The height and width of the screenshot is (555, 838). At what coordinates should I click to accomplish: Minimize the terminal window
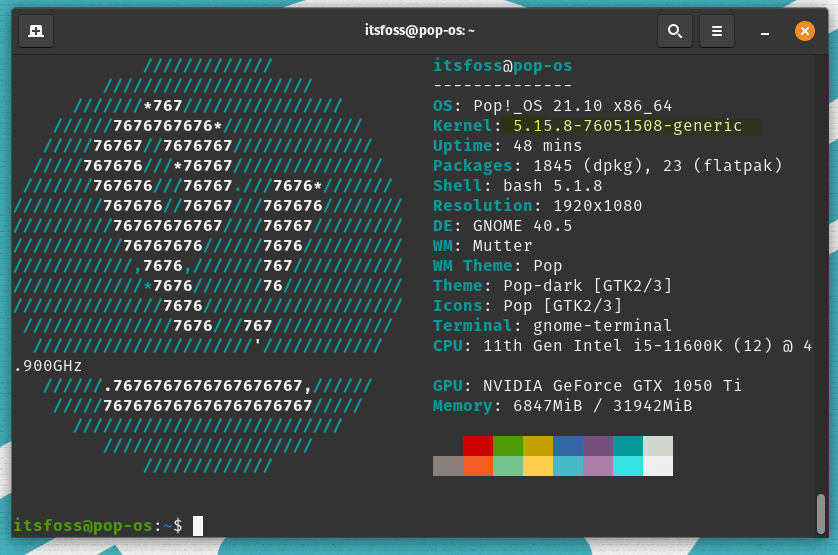click(765, 31)
